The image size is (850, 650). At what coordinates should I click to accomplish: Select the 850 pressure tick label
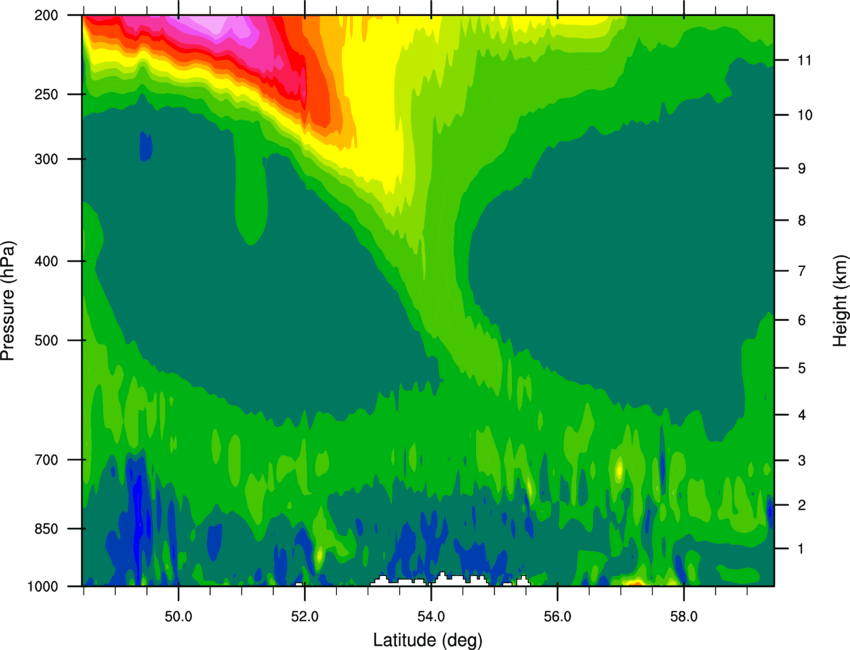pyautogui.click(x=46, y=529)
